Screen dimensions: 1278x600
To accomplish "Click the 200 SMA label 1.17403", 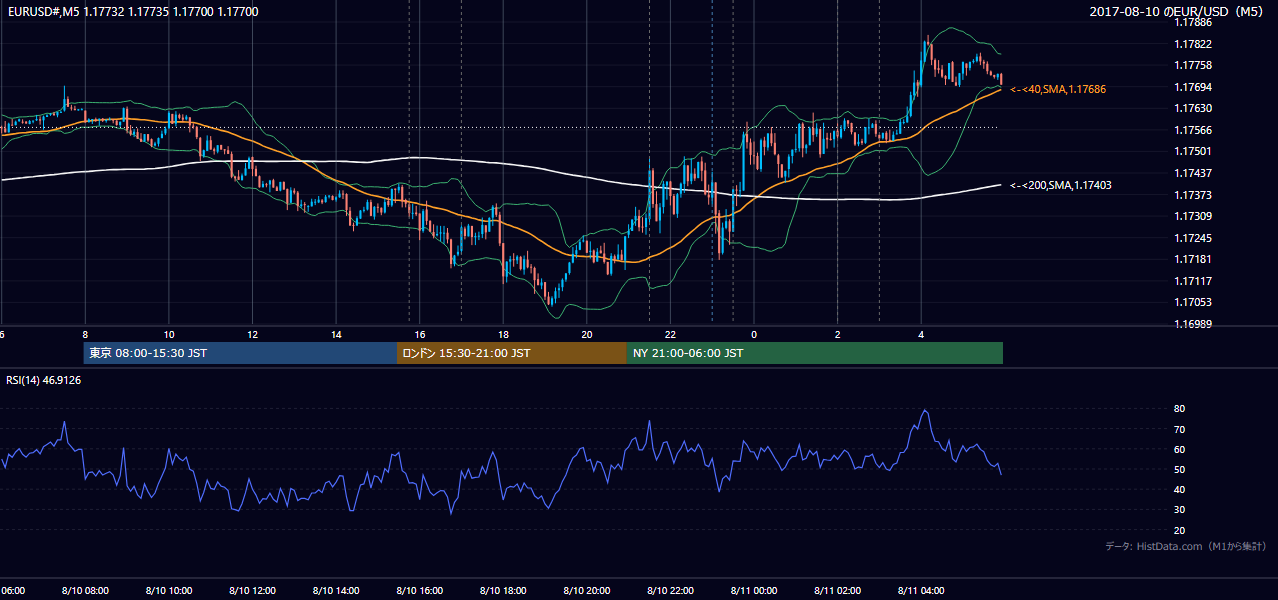I will pyautogui.click(x=1061, y=185).
